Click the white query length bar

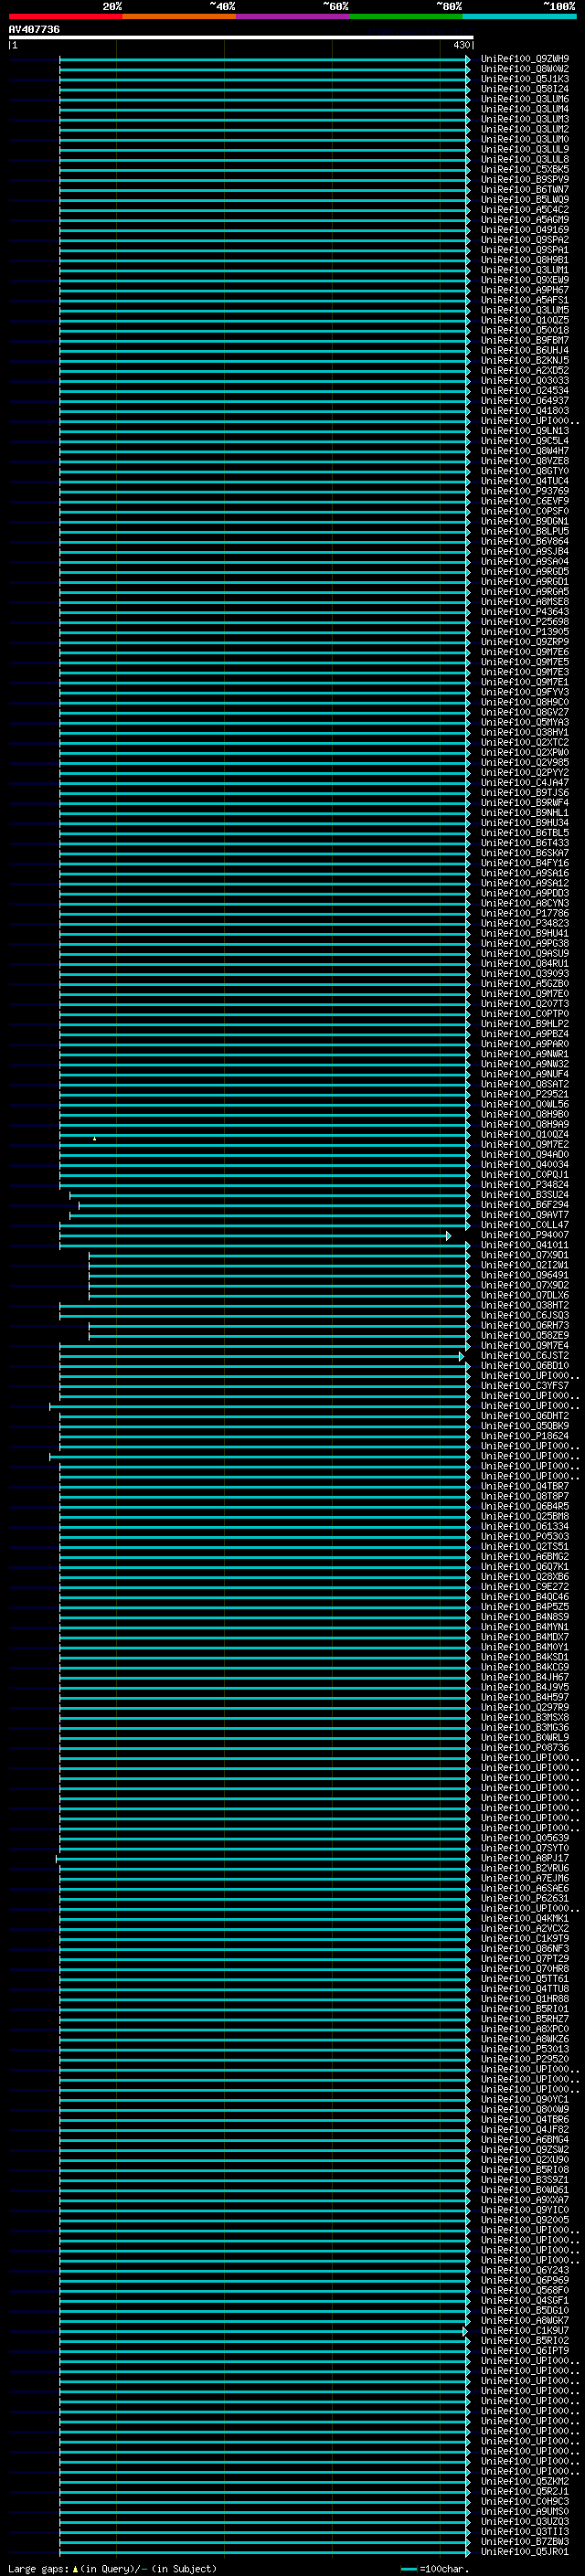[x=241, y=37]
